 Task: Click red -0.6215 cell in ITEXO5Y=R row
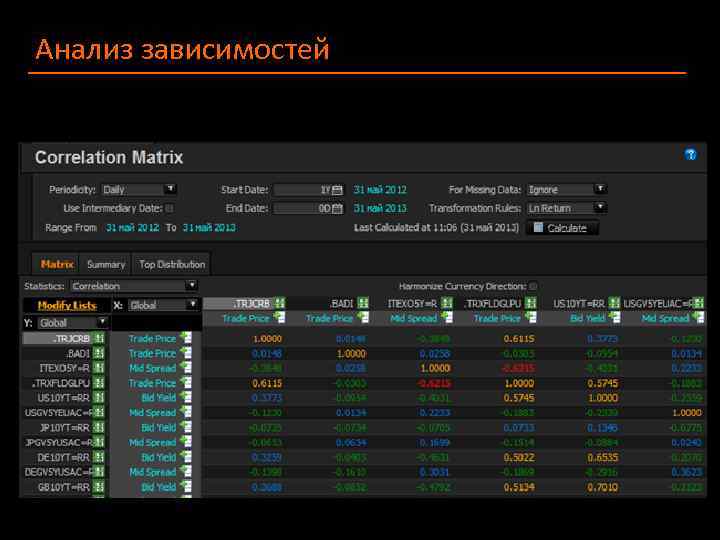click(518, 368)
